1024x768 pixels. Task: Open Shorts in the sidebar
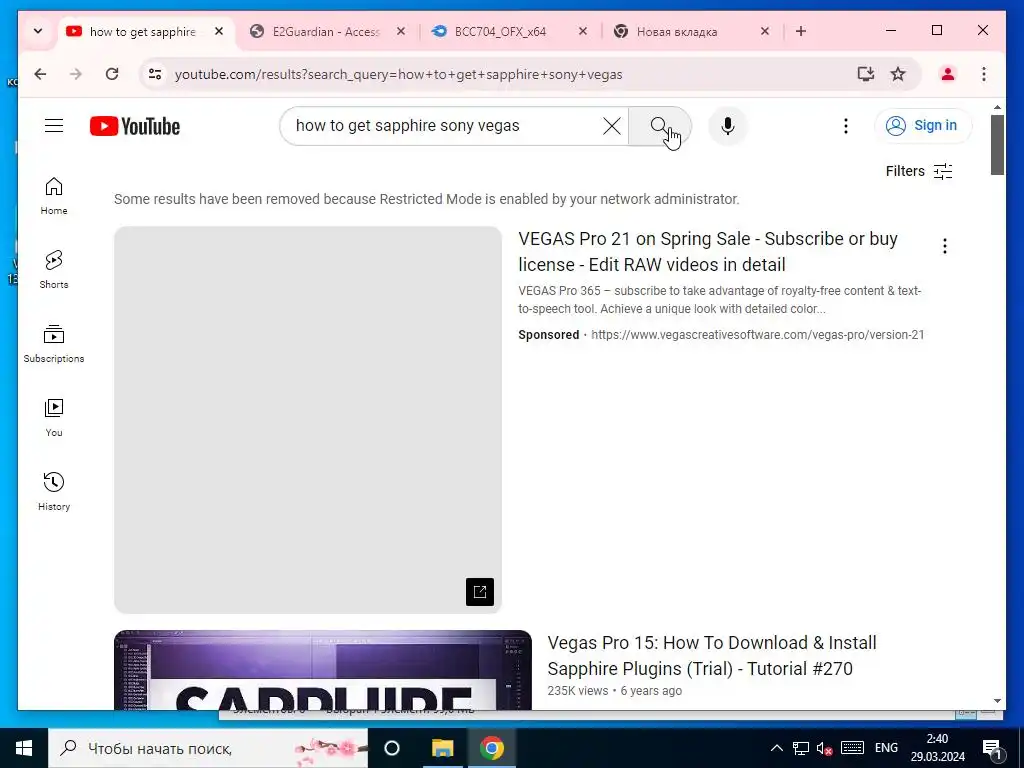pos(54,270)
